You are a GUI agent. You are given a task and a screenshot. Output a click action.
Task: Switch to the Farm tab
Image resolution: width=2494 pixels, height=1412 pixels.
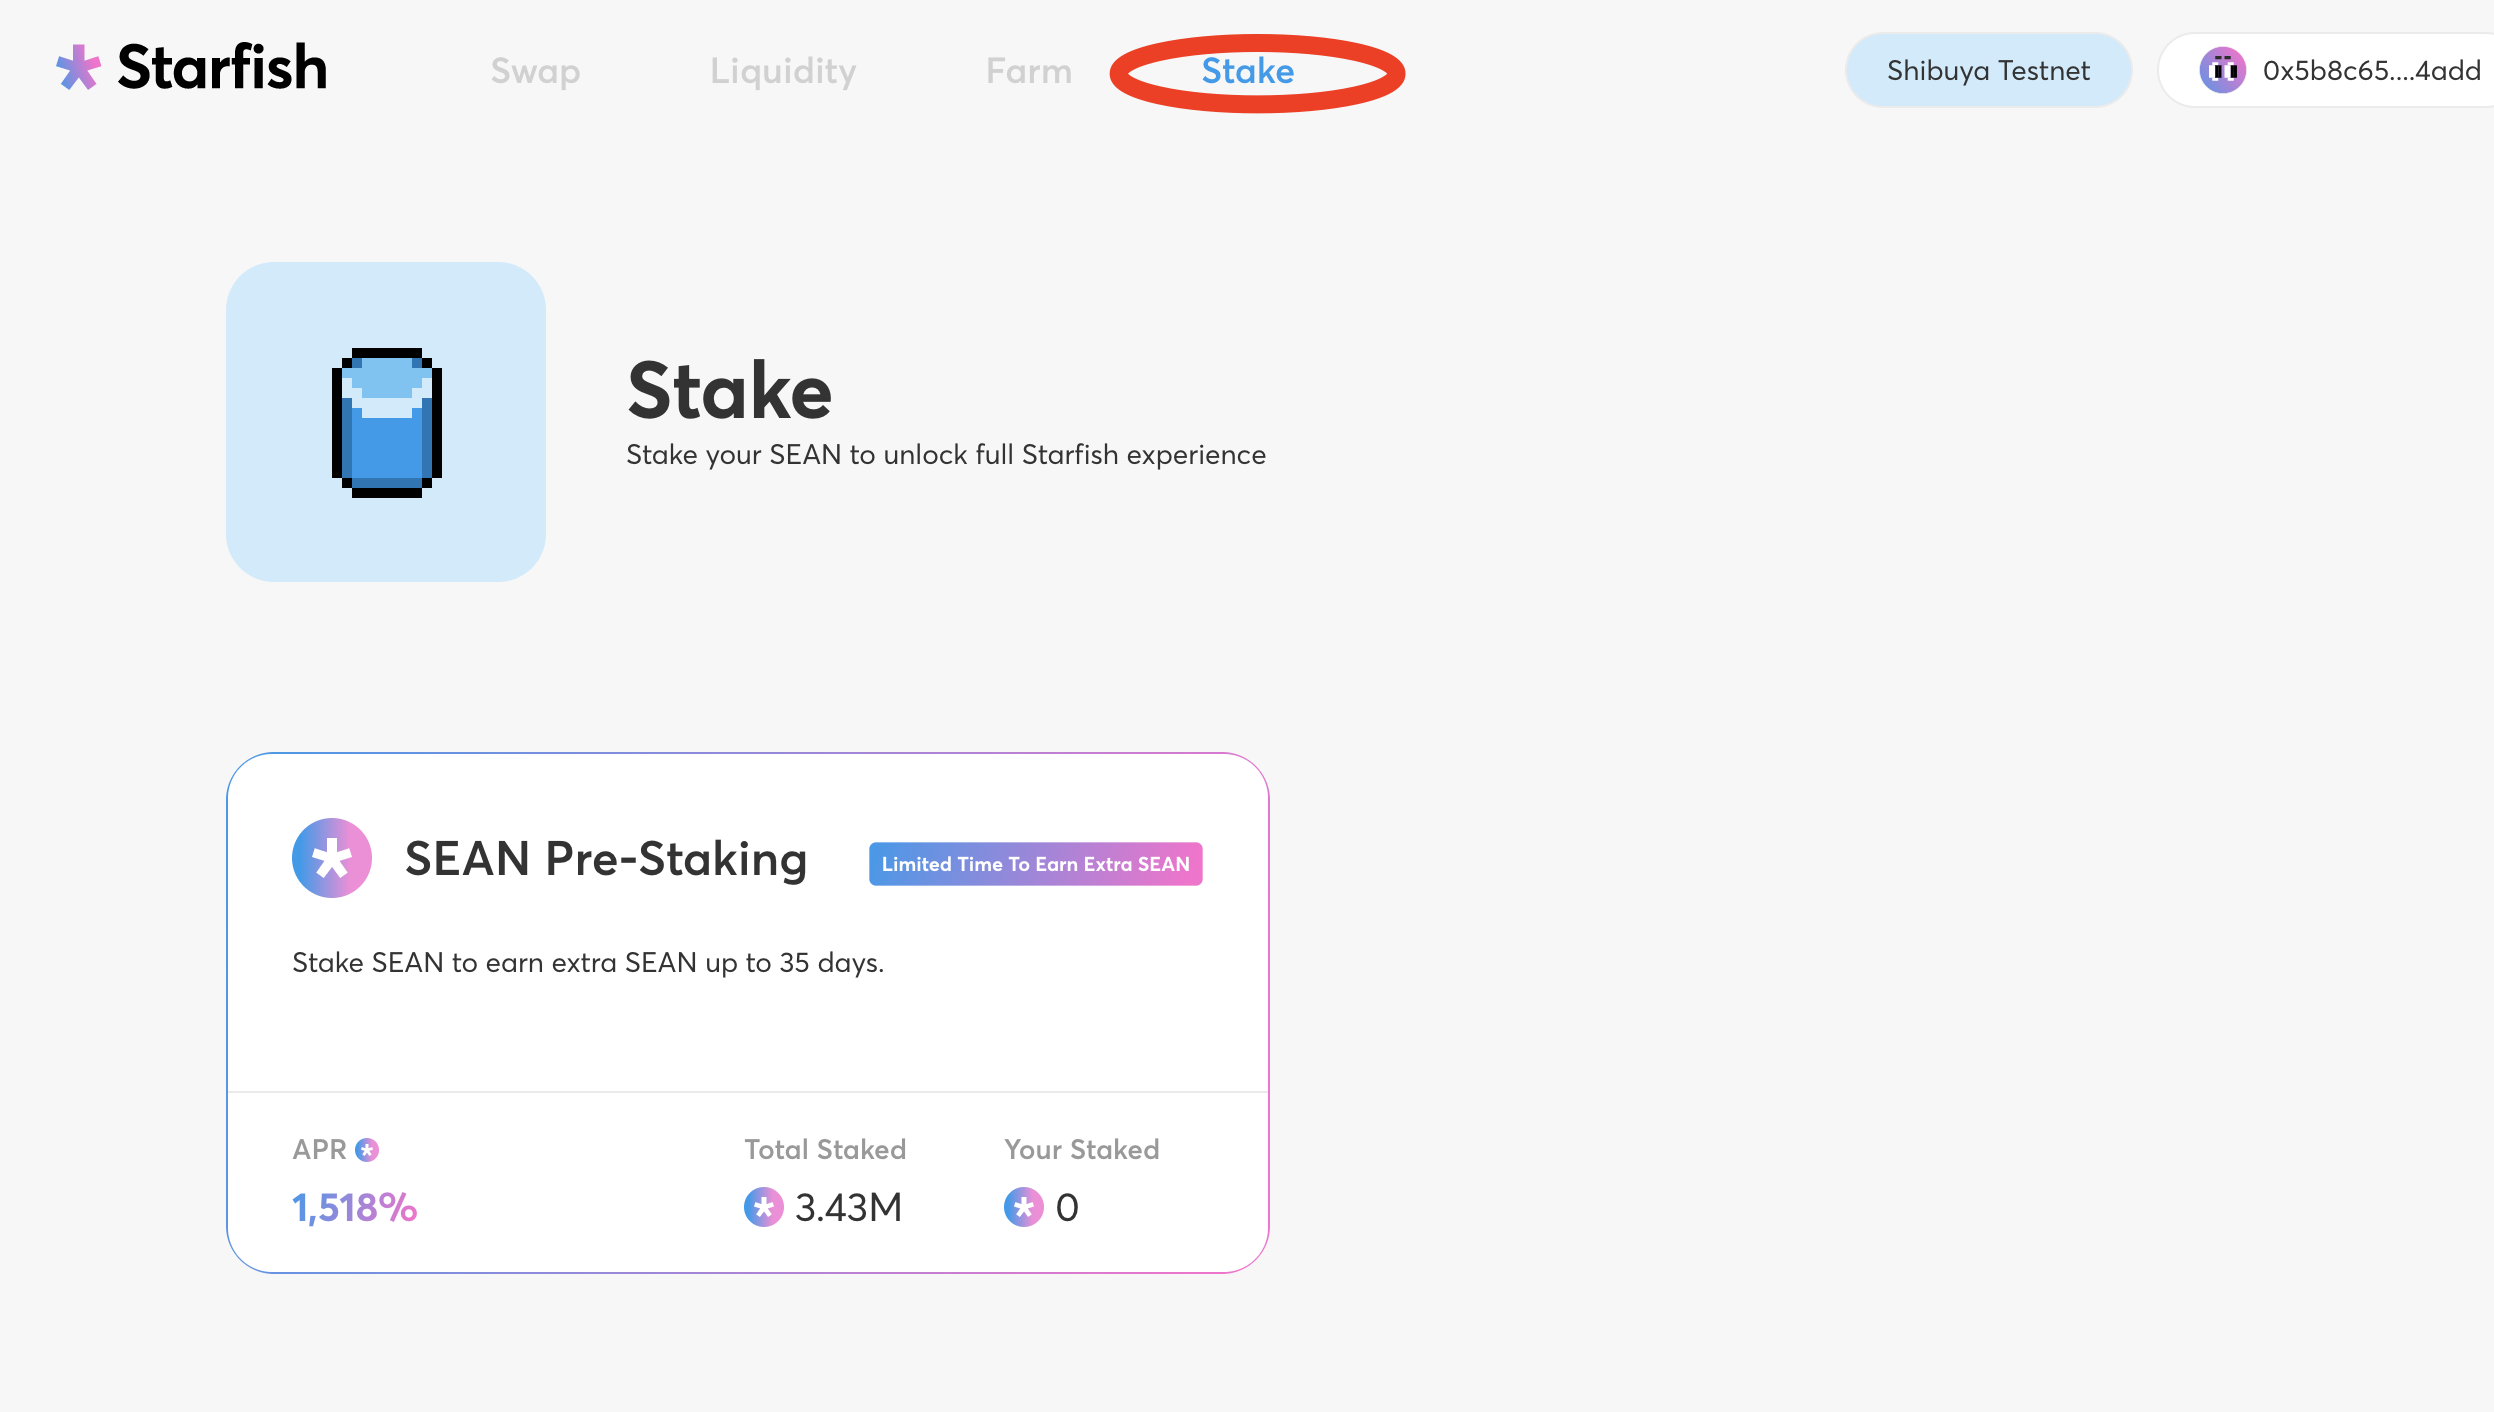[1028, 71]
